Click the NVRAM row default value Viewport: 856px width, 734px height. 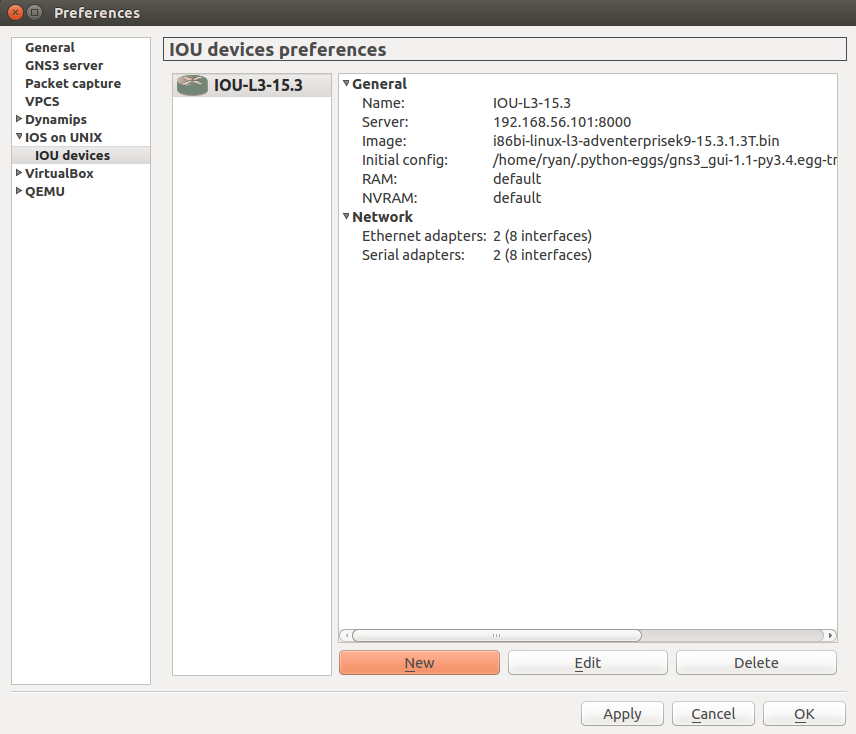[x=517, y=198]
